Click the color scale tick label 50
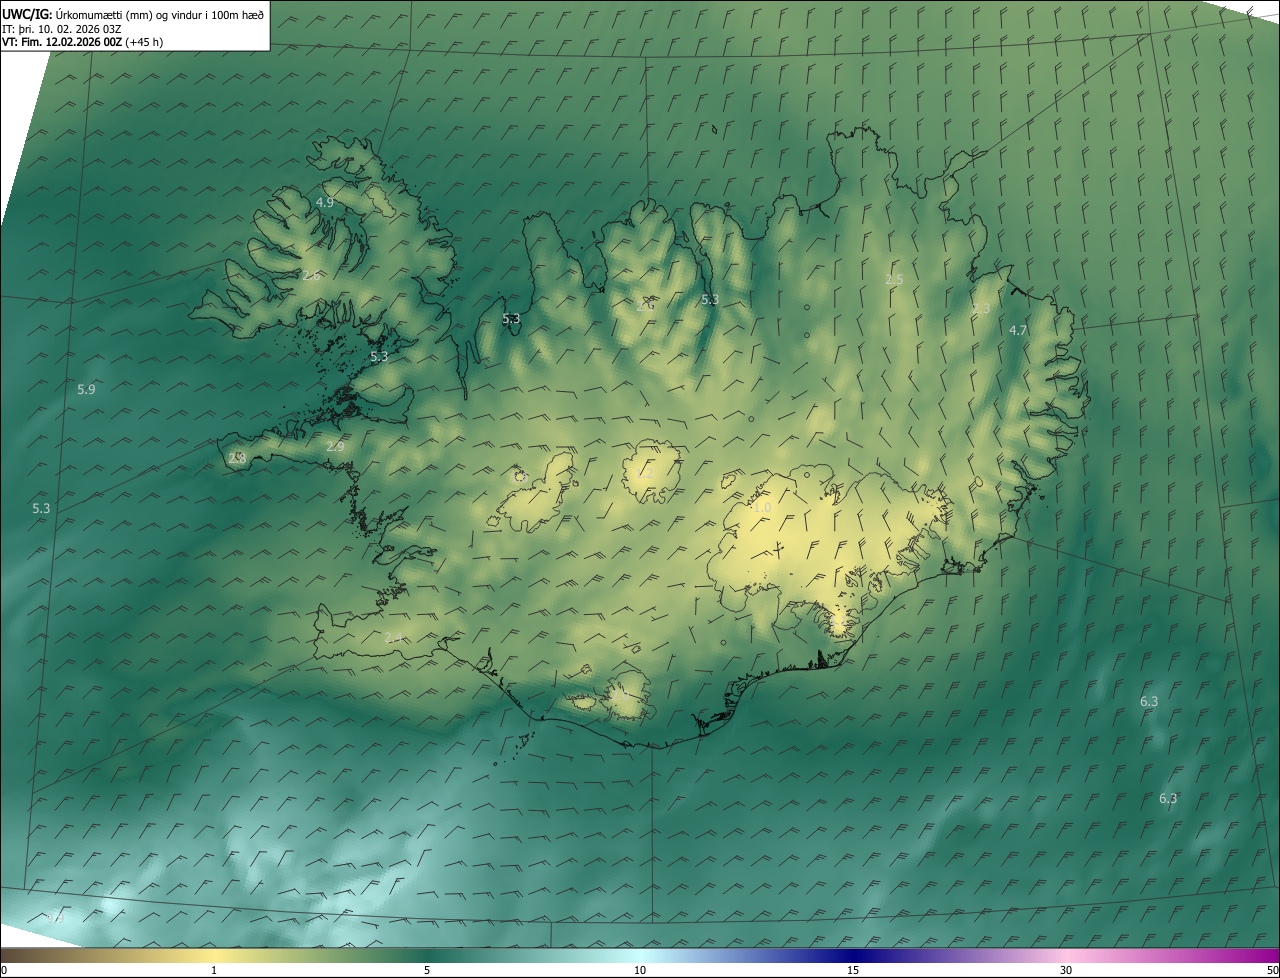This screenshot has width=1280, height=978. pyautogui.click(x=1272, y=970)
